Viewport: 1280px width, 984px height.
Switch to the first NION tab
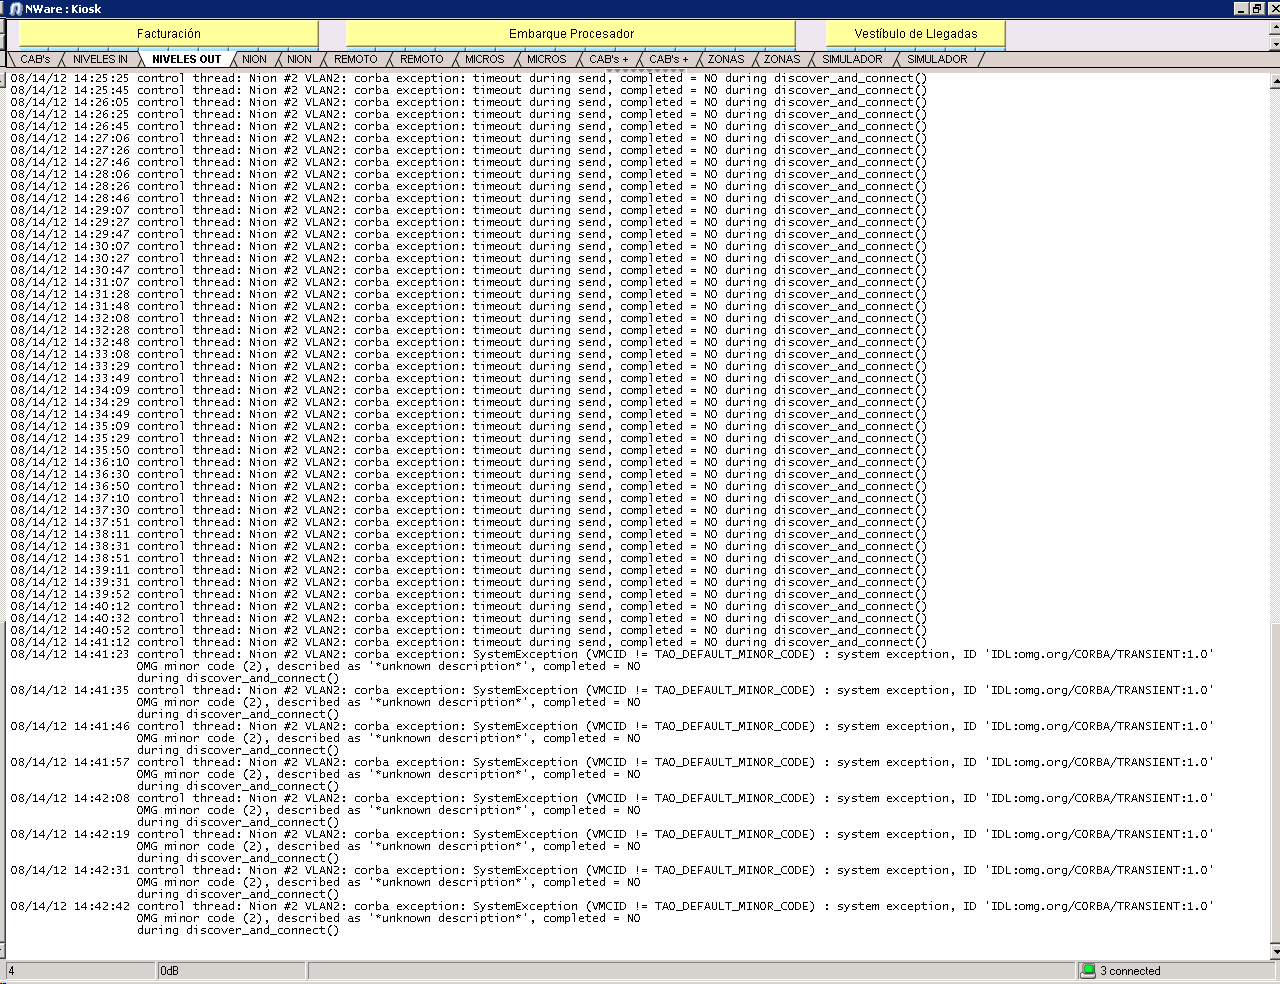[x=255, y=60]
